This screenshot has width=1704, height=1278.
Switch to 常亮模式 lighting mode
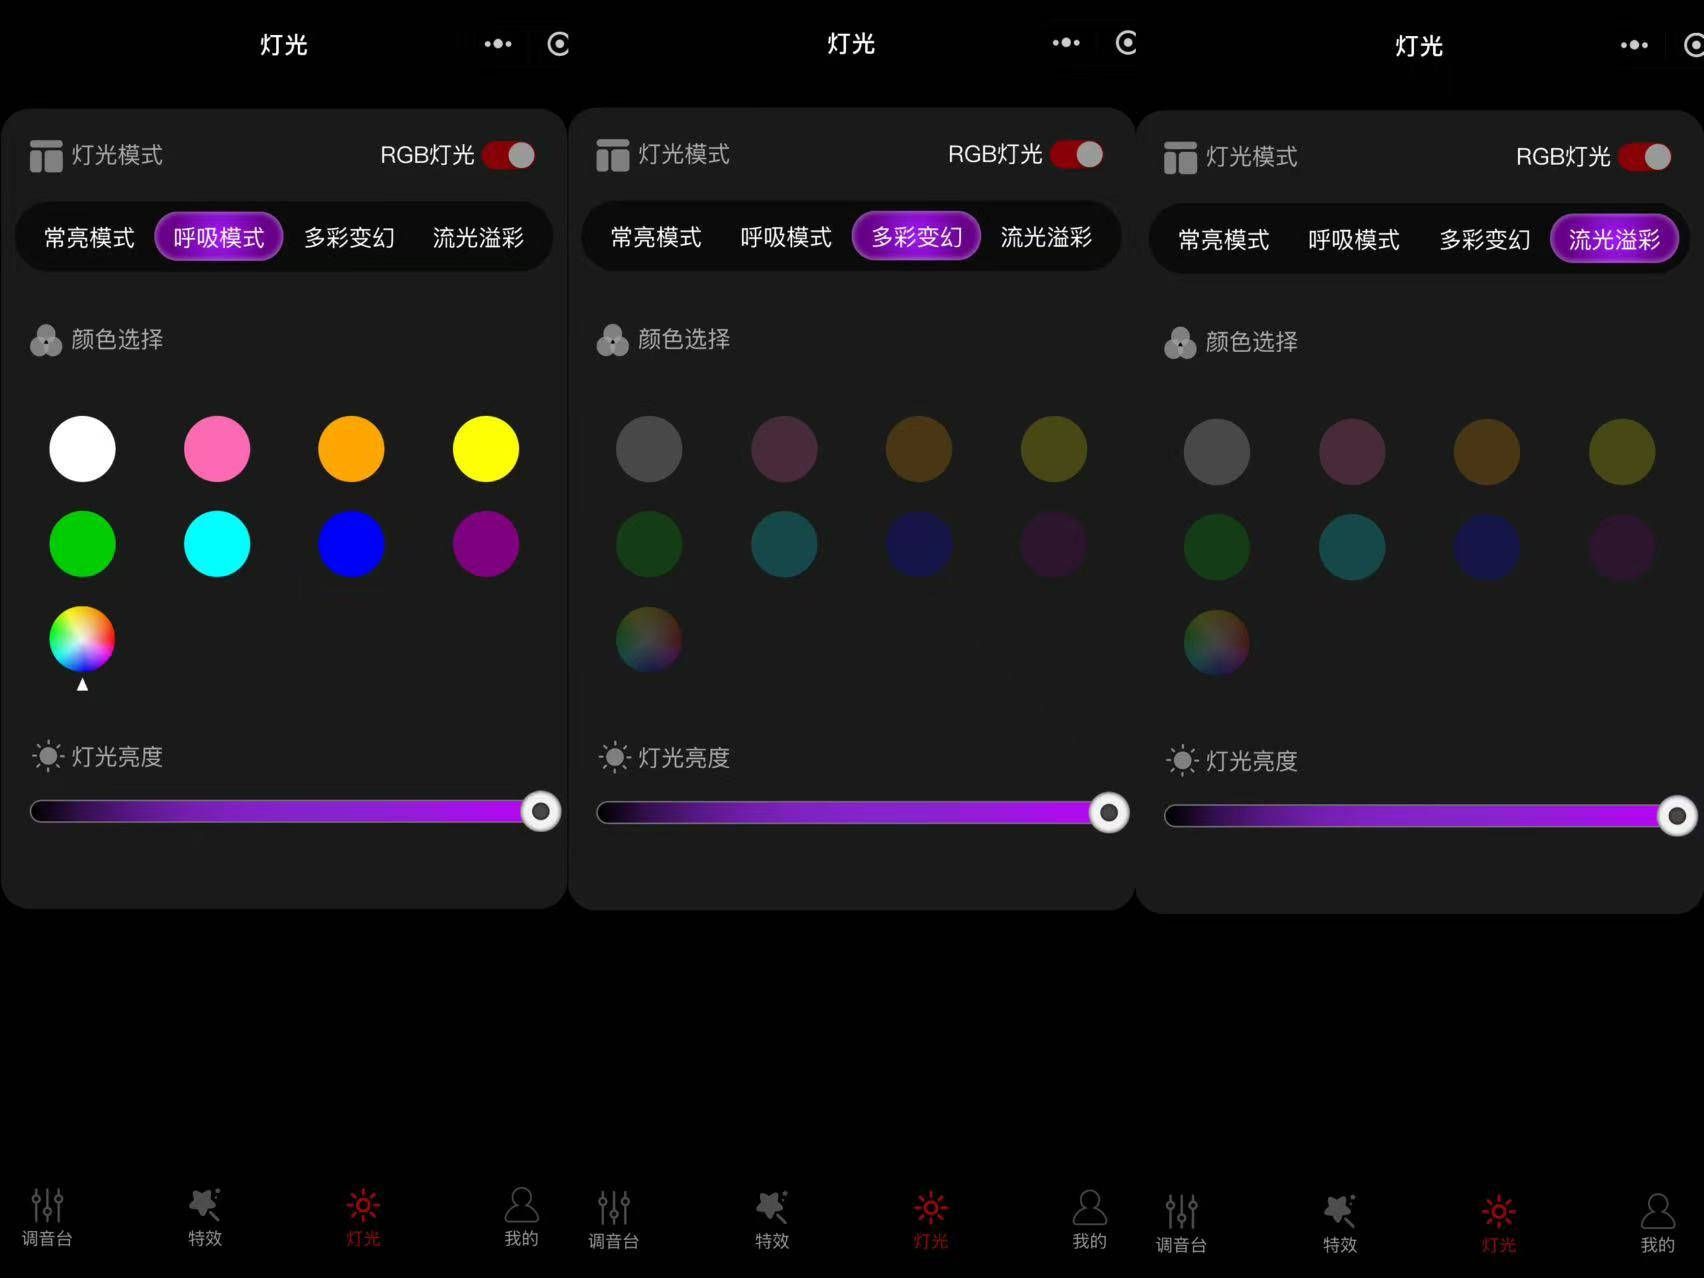click(x=87, y=237)
